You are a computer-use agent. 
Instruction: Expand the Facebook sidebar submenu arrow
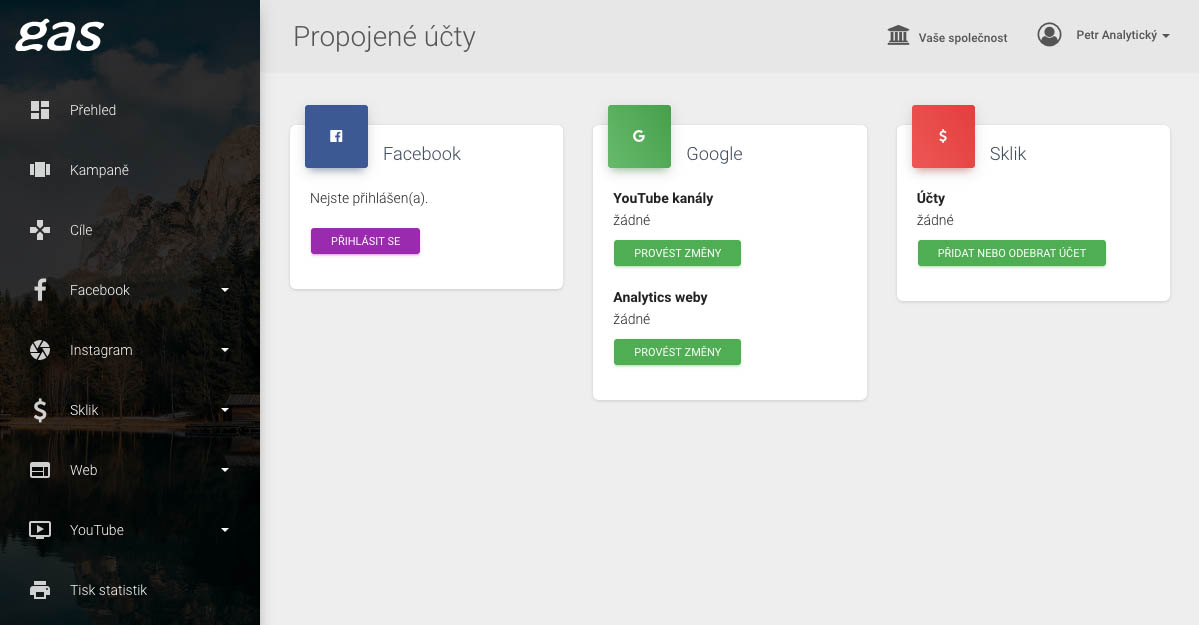click(225, 290)
